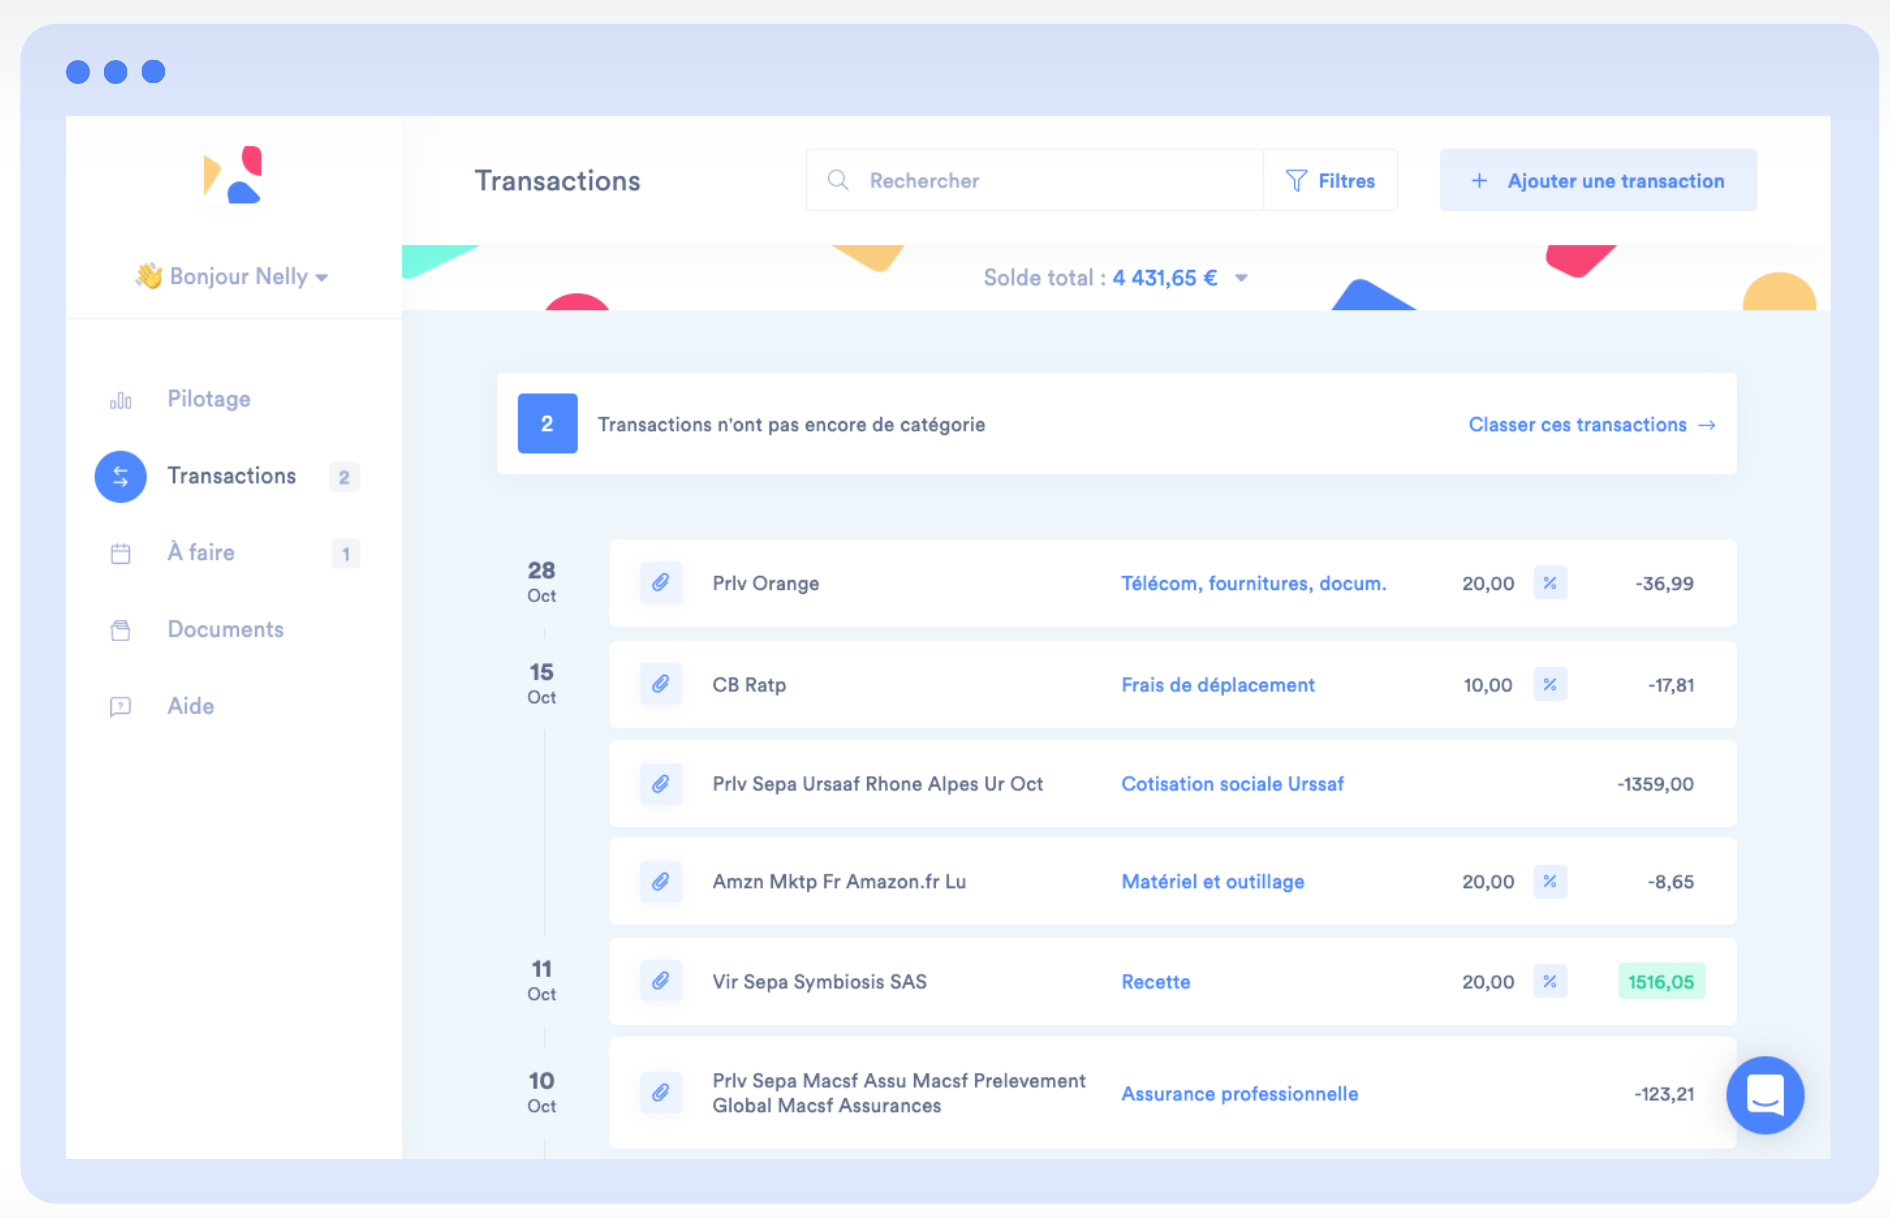
Task: Click the Pilotage bar chart icon
Action: pos(120,400)
